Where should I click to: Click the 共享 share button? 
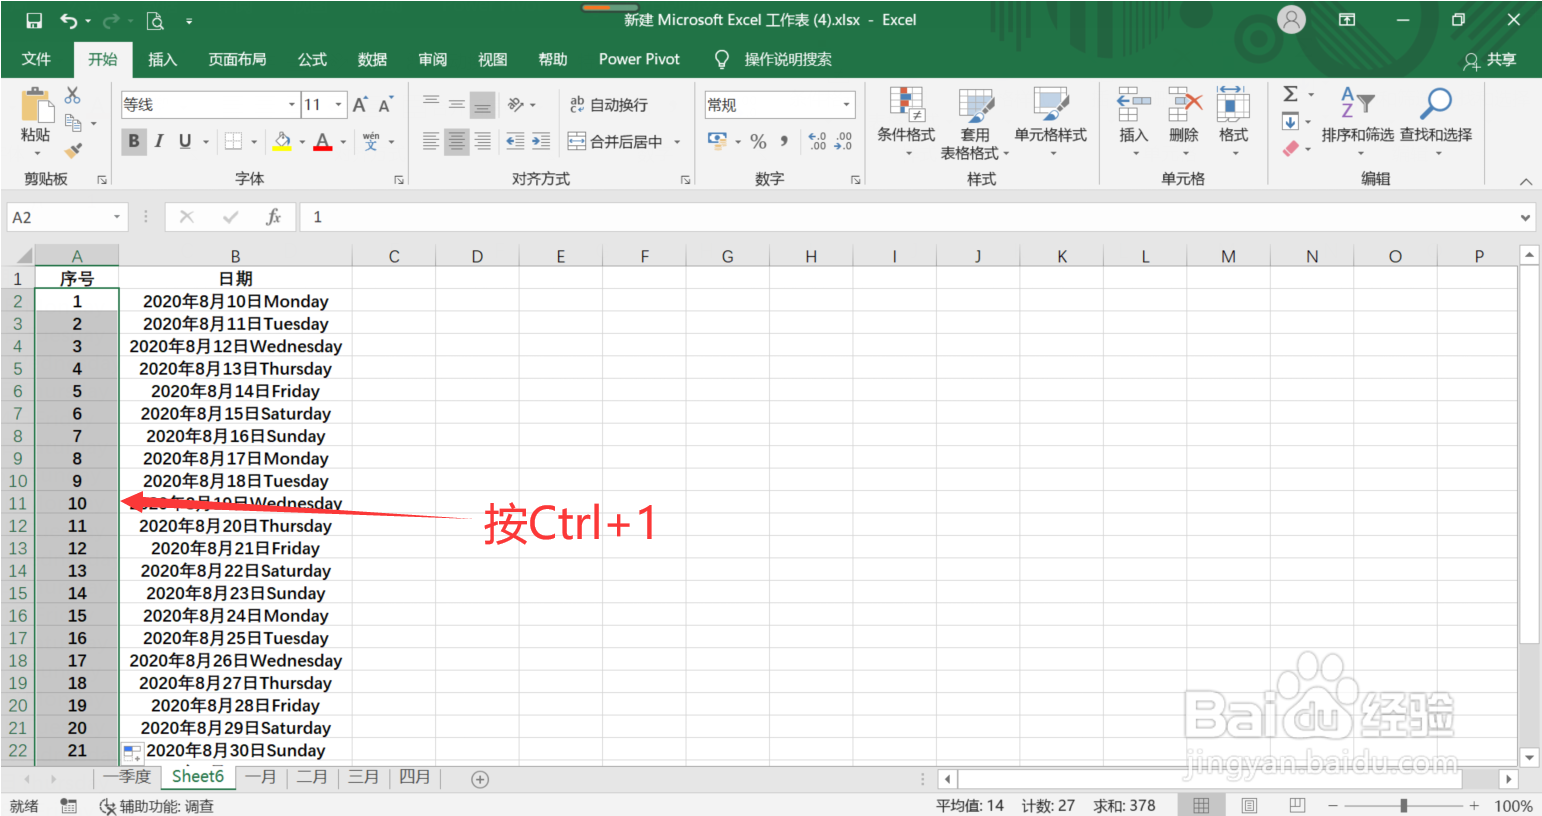1490,60
